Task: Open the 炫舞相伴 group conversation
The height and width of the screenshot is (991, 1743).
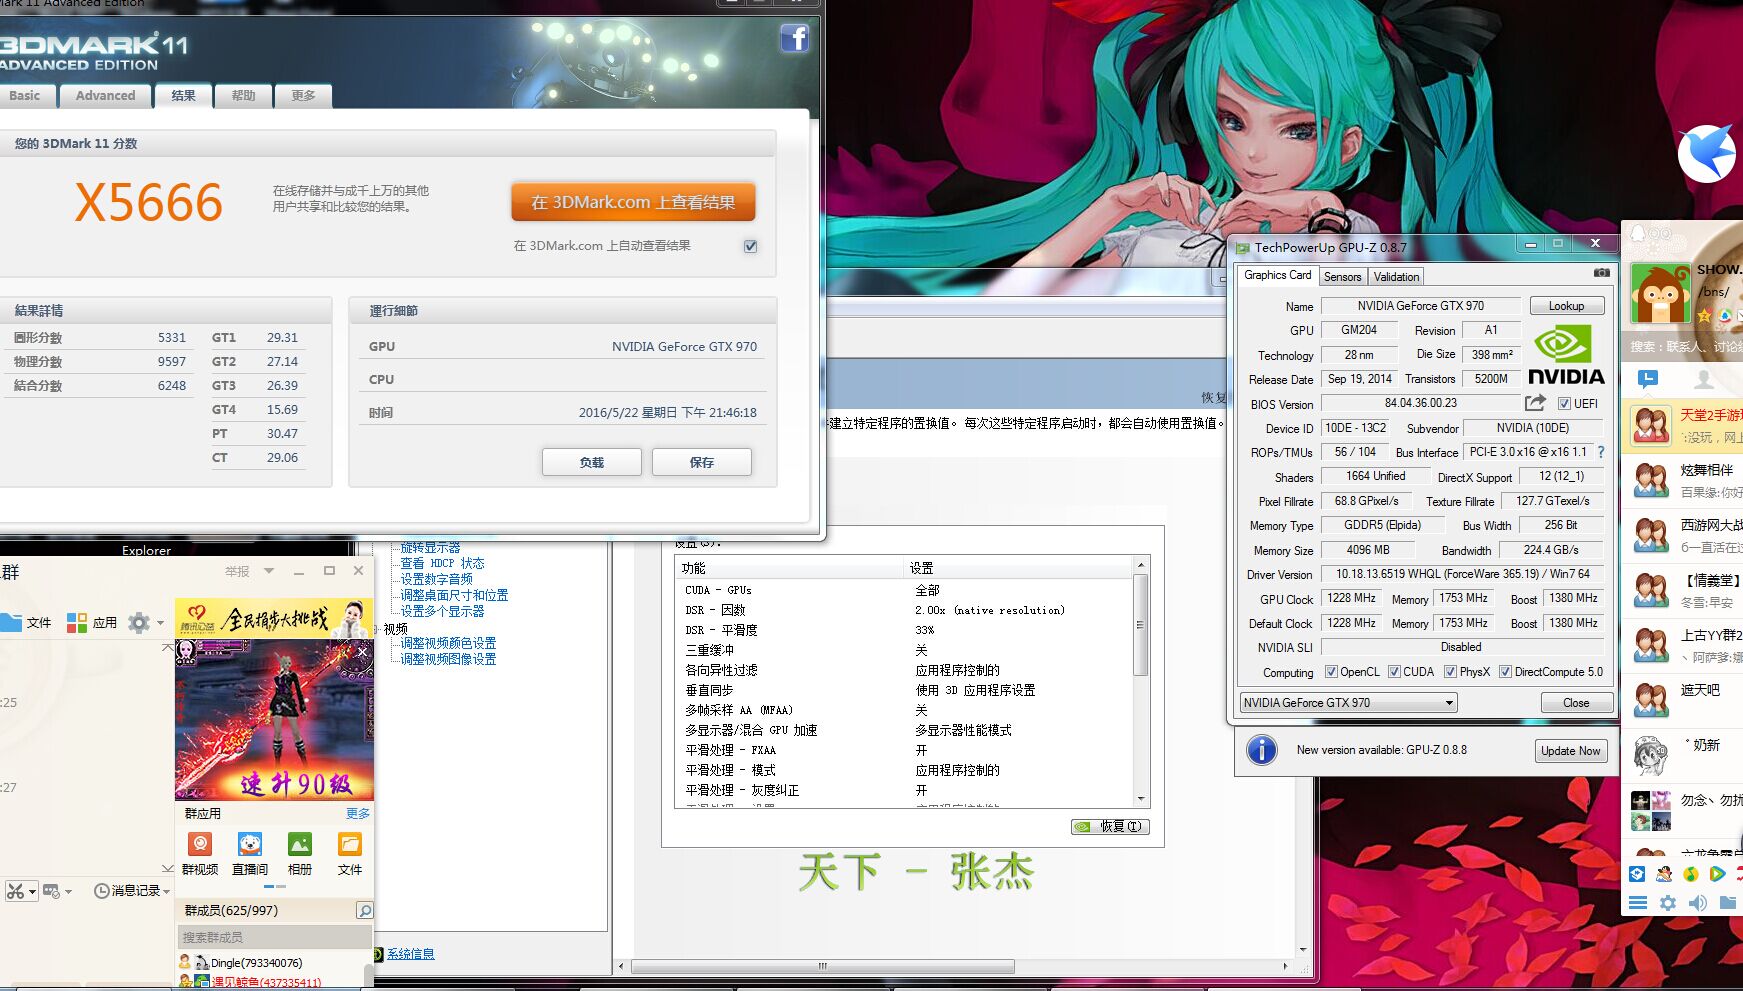Action: [1684, 480]
